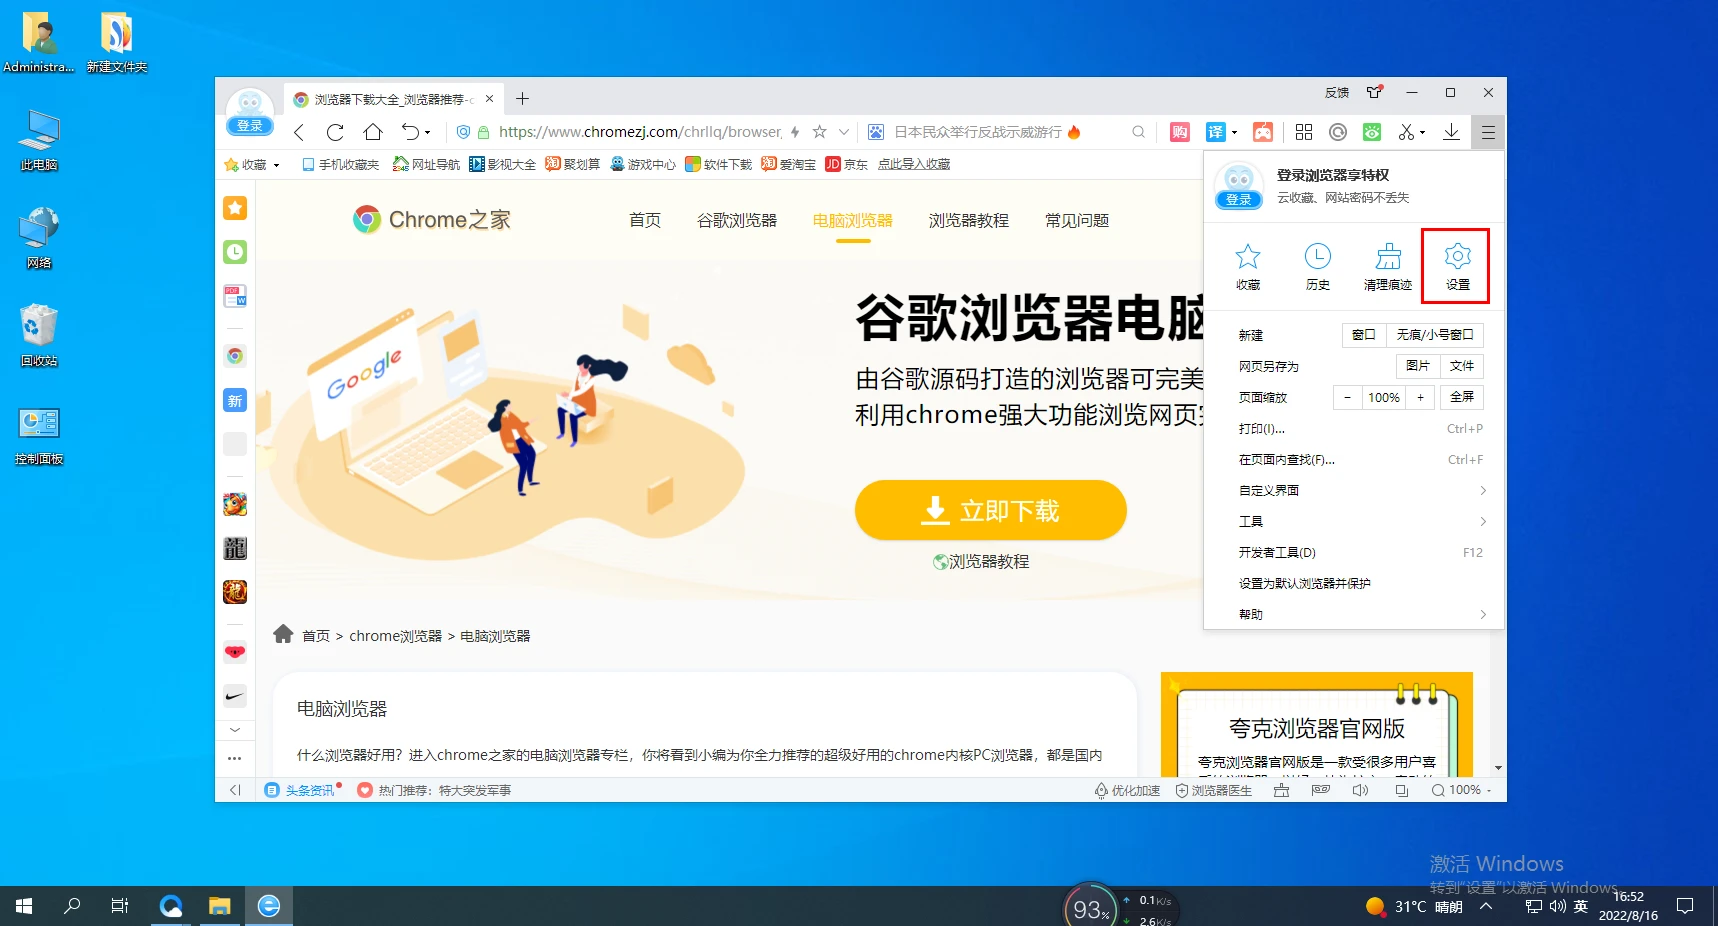Click the screenshot scissors icon

(x=1407, y=132)
